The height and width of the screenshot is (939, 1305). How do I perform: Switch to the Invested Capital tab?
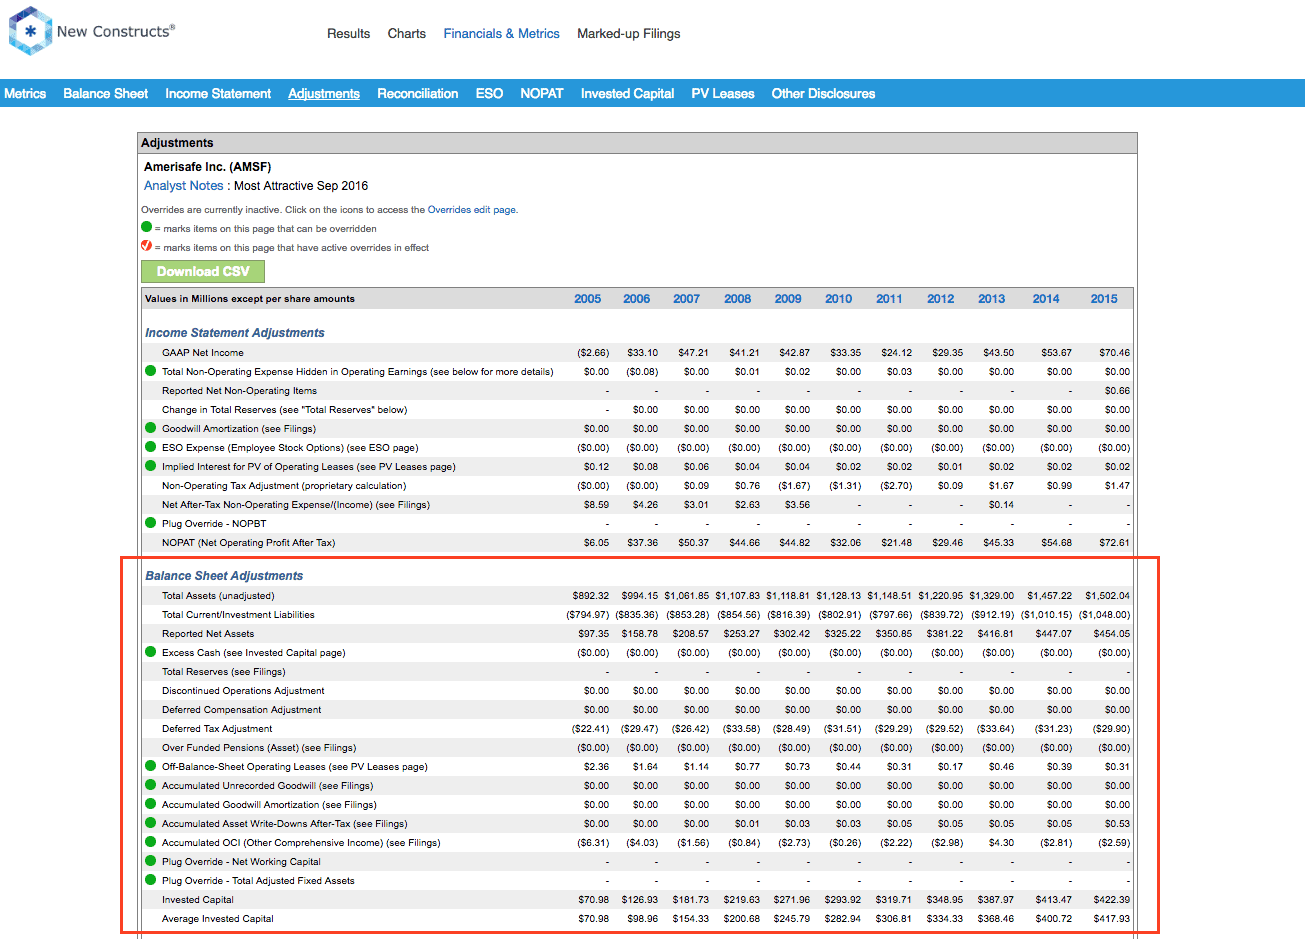pyautogui.click(x=628, y=93)
